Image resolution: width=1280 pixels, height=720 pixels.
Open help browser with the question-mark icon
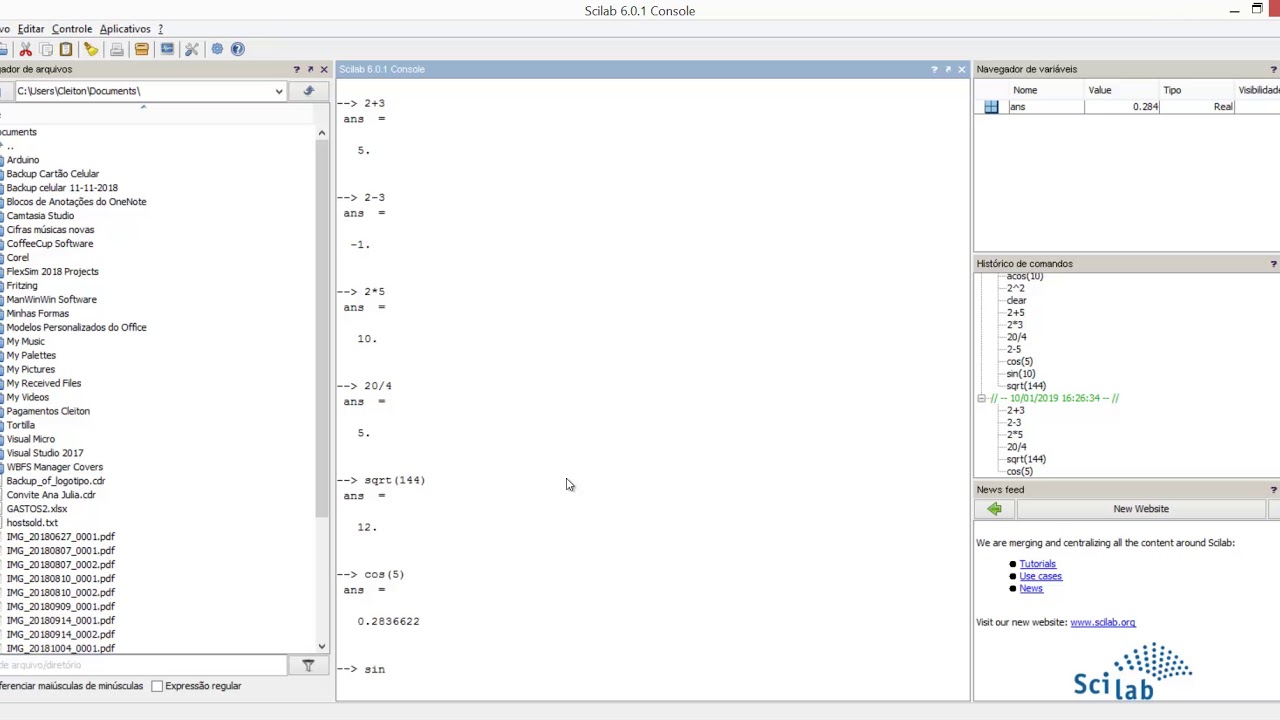(x=238, y=49)
